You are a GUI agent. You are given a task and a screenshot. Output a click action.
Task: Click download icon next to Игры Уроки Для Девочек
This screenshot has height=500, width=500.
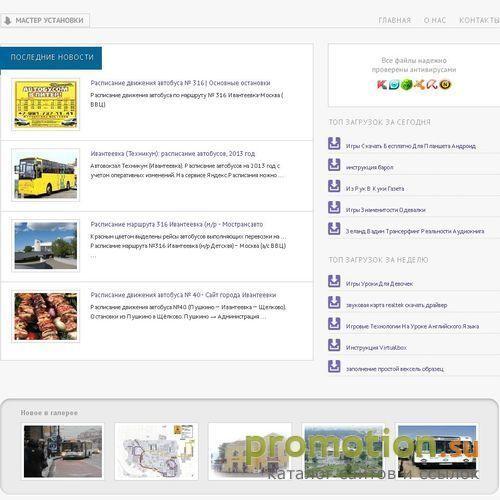tap(334, 281)
